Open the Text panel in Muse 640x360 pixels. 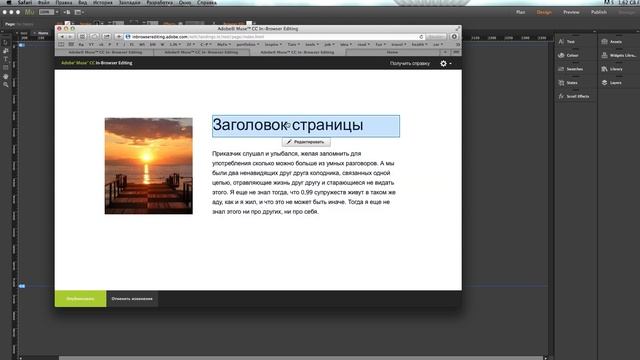[x=567, y=42]
